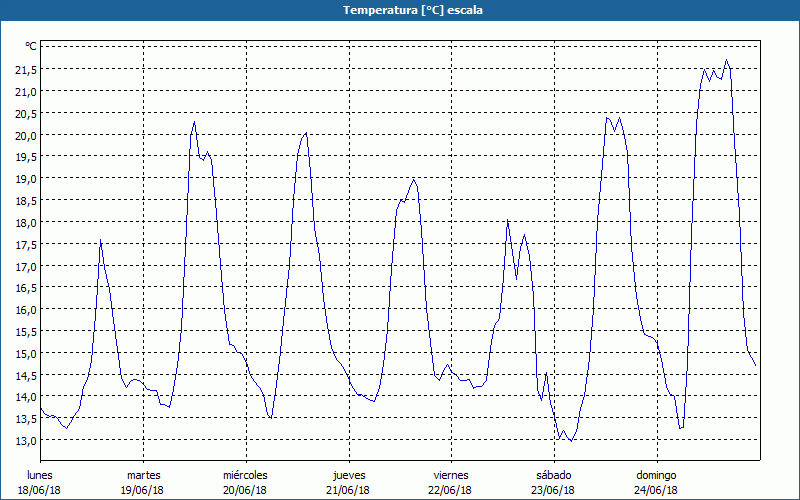Click the 15,0 y-axis label

pos(26,354)
